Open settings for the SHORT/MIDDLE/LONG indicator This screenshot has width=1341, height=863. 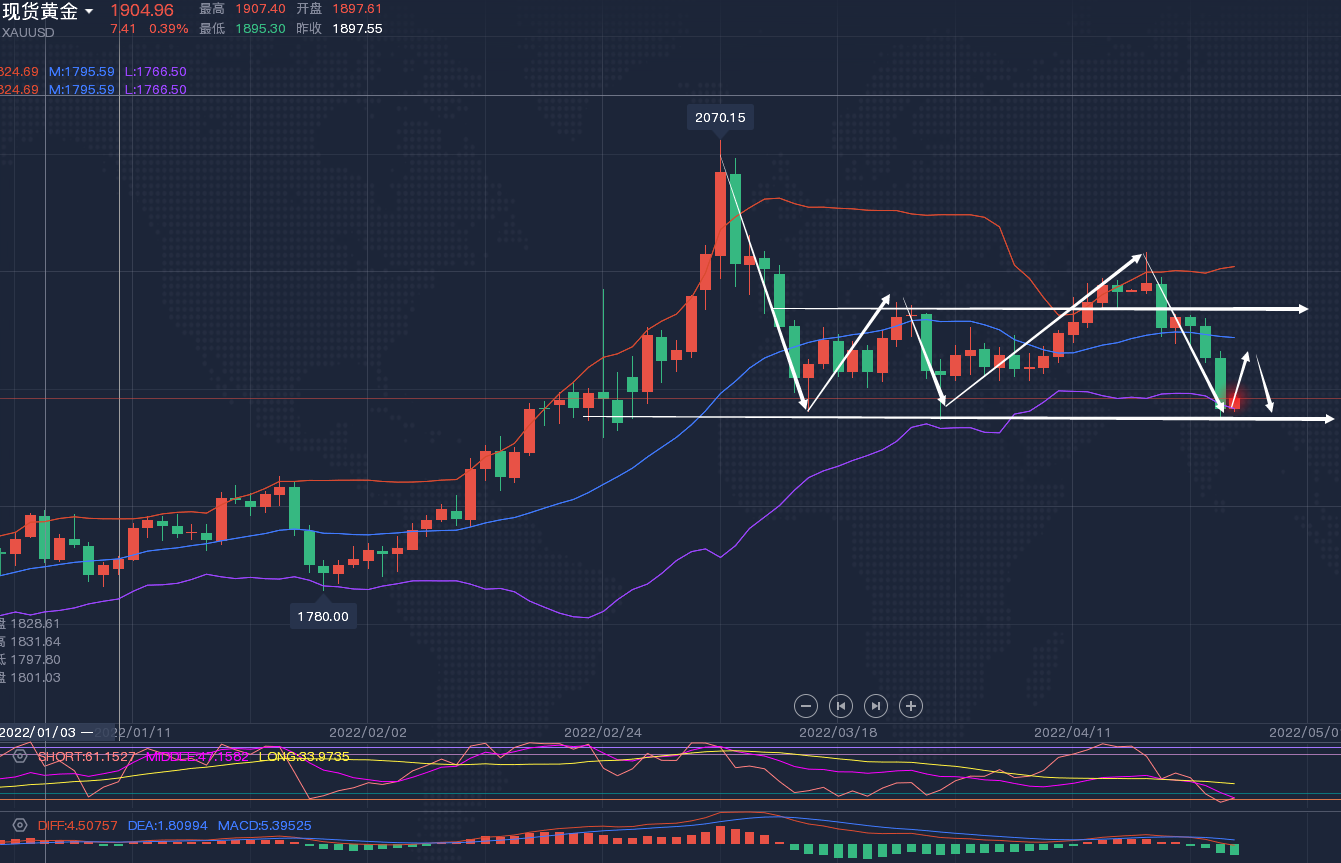click(x=19, y=756)
